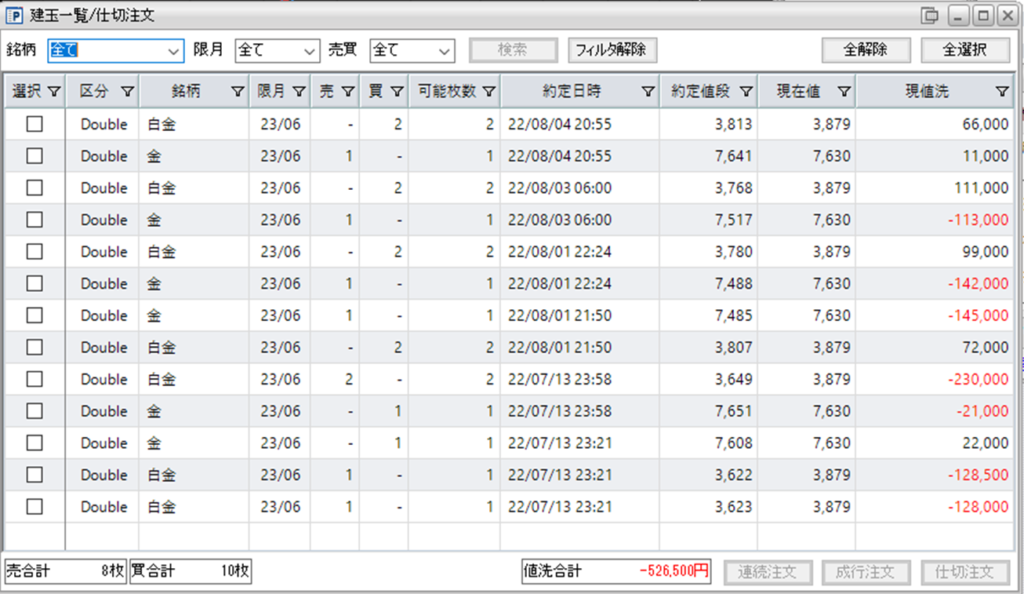
Task: Tick the checkbox for the first 白金 row
Action: tap(35, 124)
